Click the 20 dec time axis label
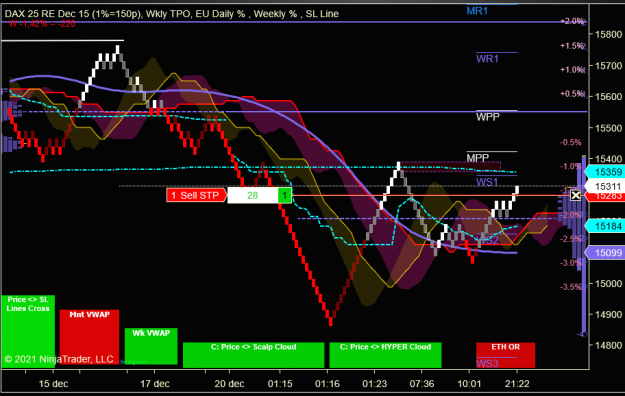625x396 pixels. pyautogui.click(x=229, y=384)
